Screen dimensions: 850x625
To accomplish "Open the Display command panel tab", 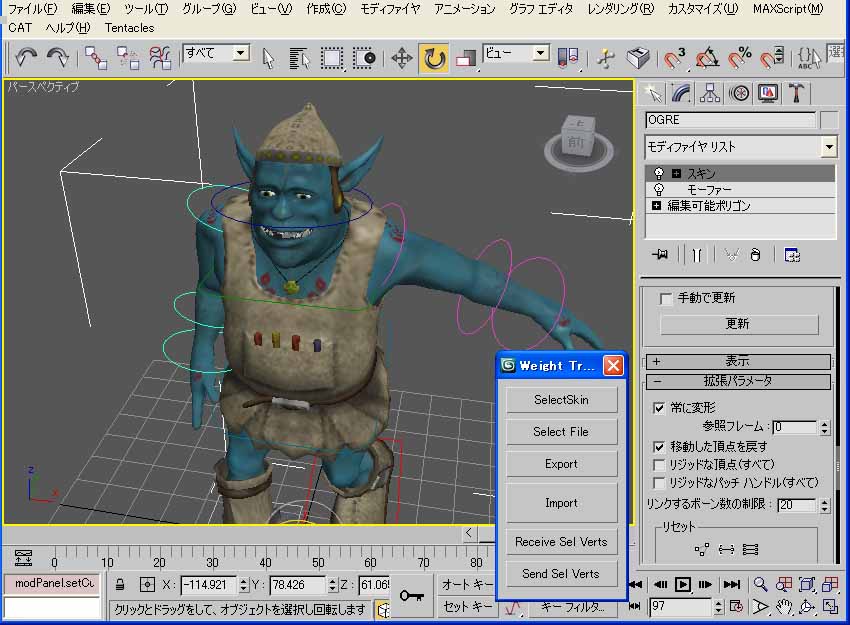I will pos(768,94).
